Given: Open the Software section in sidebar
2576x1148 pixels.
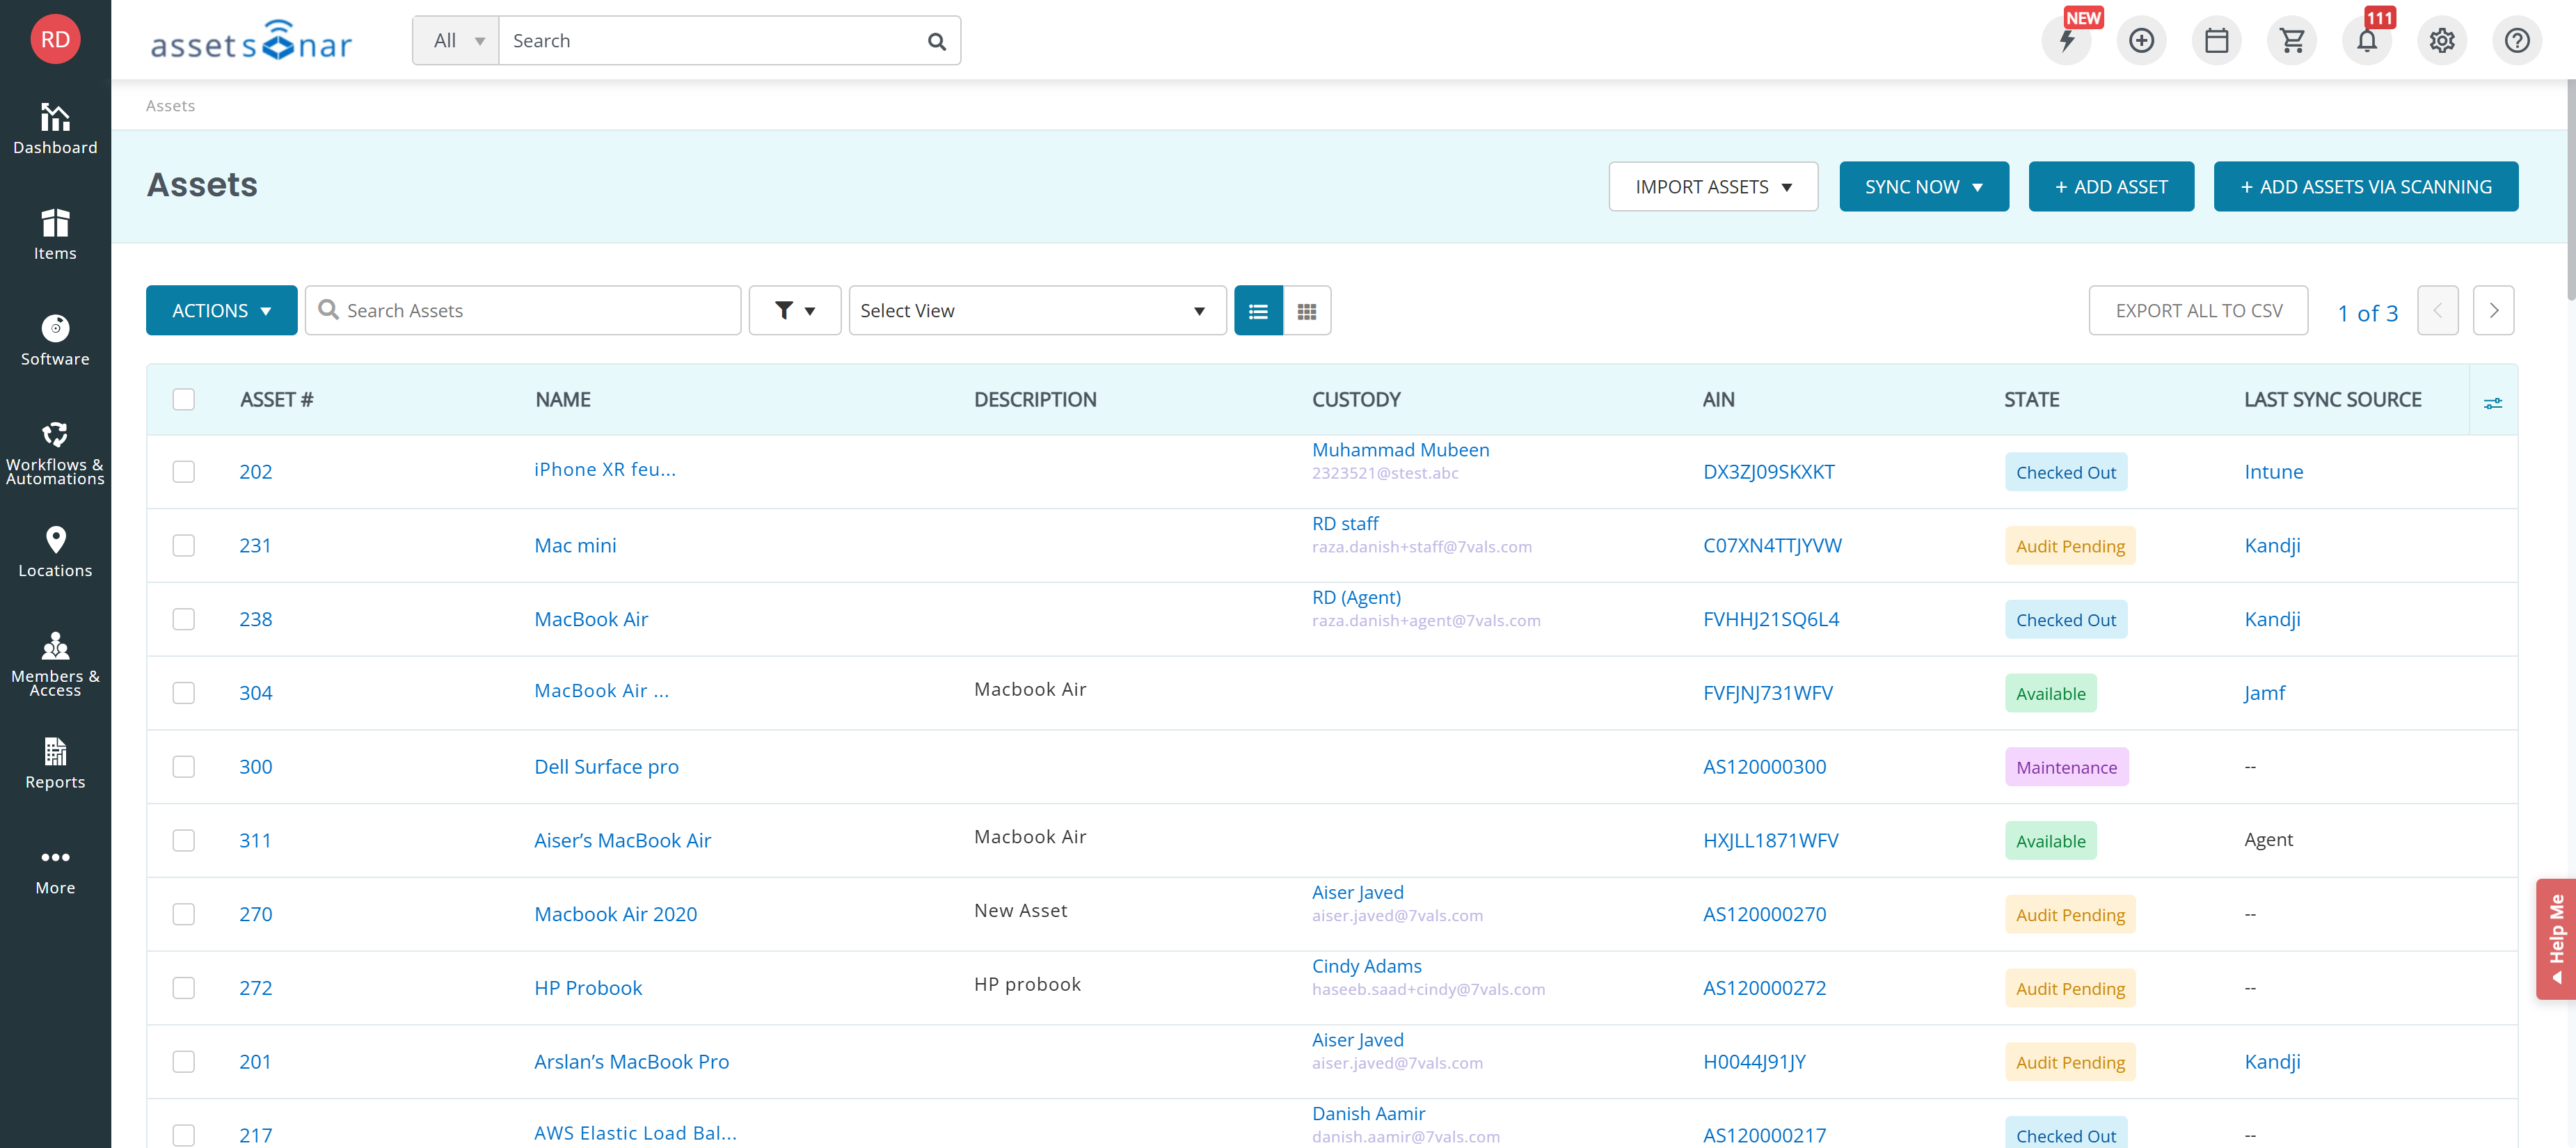Looking at the screenshot, I should 55,340.
